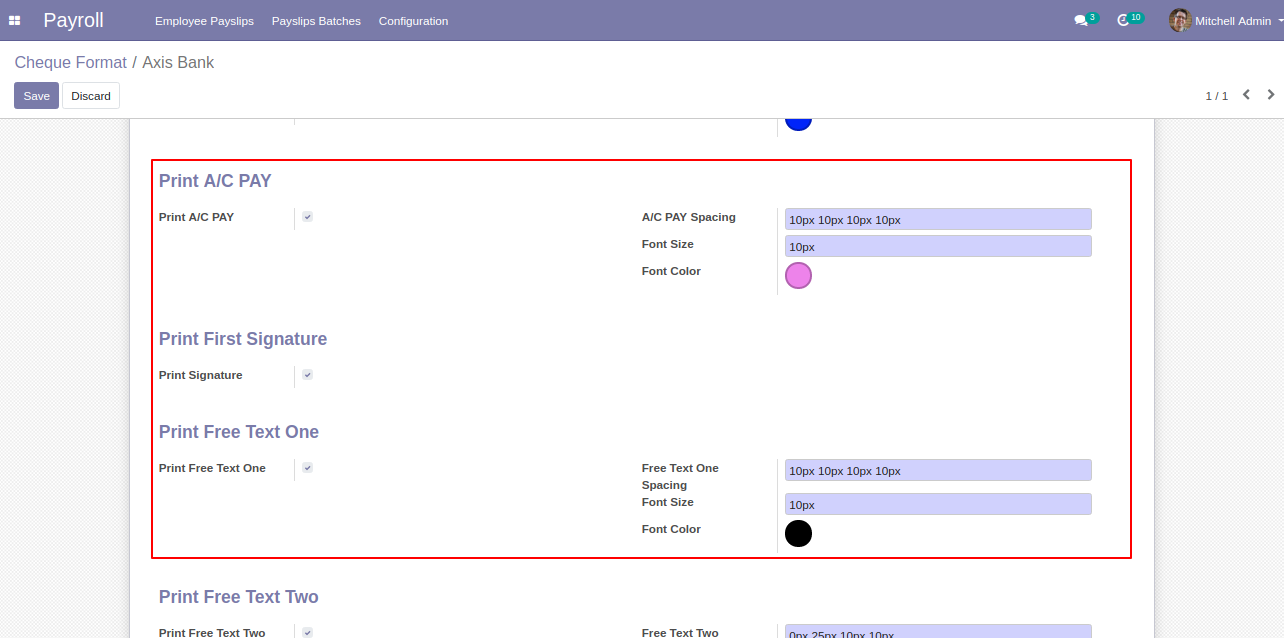Image resolution: width=1284 pixels, height=638 pixels.
Task: Open the Employee Payslips menu
Action: 204,21
